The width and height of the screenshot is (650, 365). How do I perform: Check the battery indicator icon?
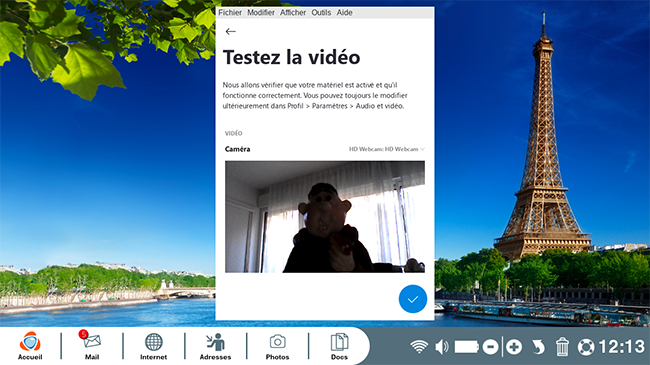click(x=467, y=347)
